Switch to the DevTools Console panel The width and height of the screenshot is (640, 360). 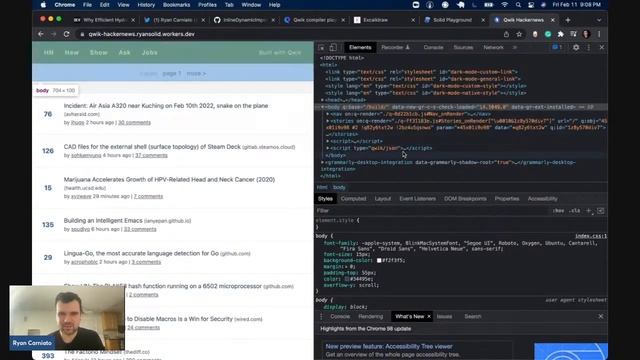tap(433, 47)
